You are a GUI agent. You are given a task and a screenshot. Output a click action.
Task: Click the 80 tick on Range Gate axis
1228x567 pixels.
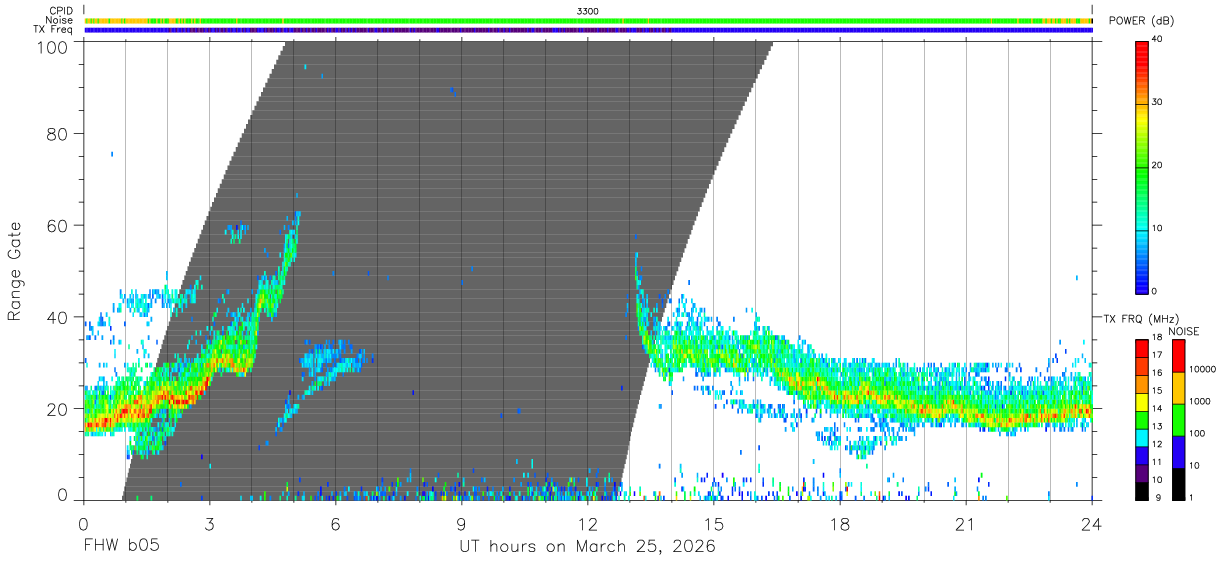tap(56, 134)
